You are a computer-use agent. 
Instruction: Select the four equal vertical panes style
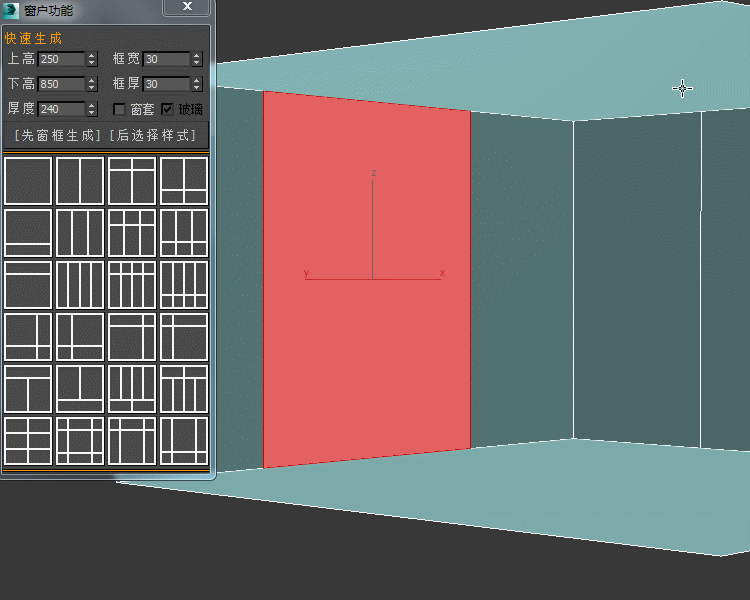(x=80, y=285)
